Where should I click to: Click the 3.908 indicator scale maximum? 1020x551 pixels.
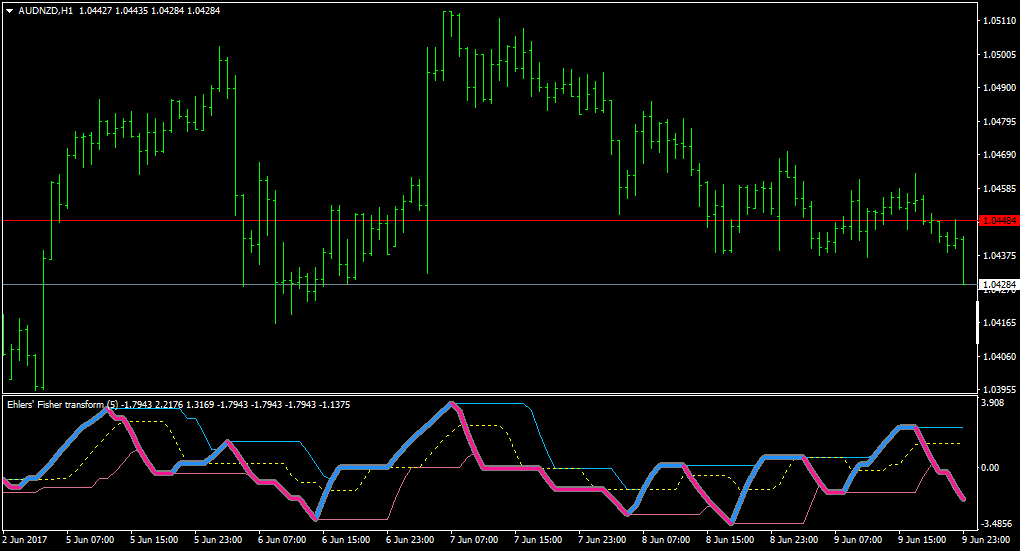point(992,403)
